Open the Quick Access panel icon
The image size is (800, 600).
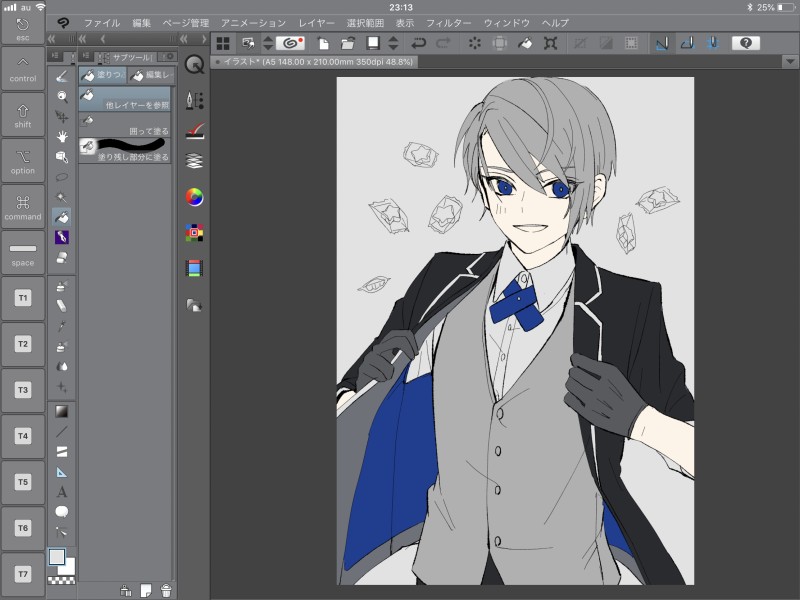pos(194,65)
